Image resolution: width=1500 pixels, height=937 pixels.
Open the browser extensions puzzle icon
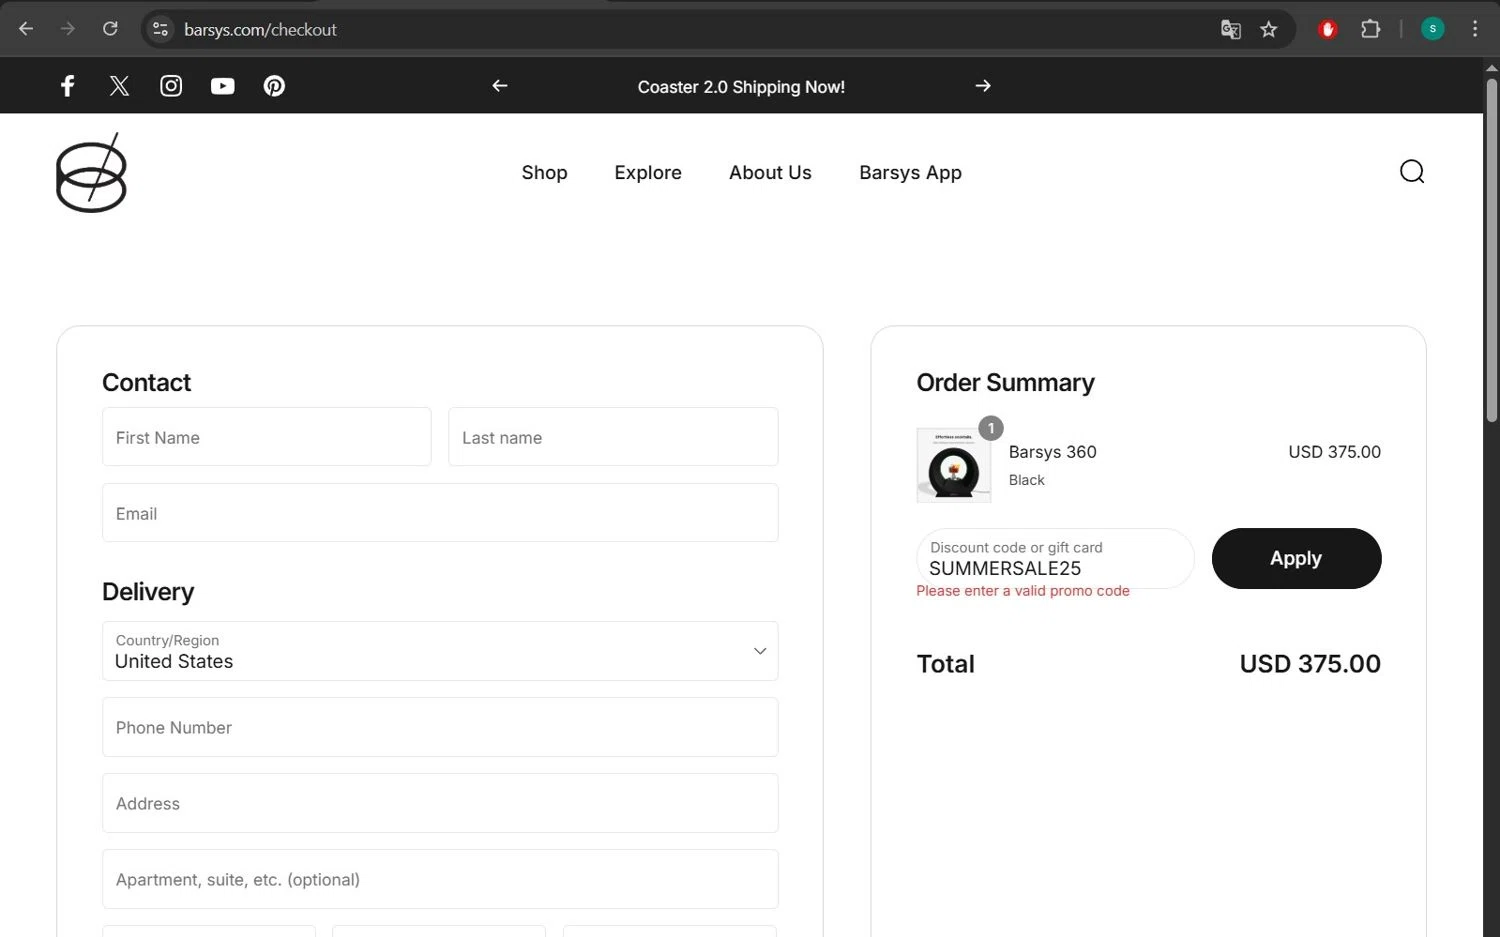point(1371,29)
